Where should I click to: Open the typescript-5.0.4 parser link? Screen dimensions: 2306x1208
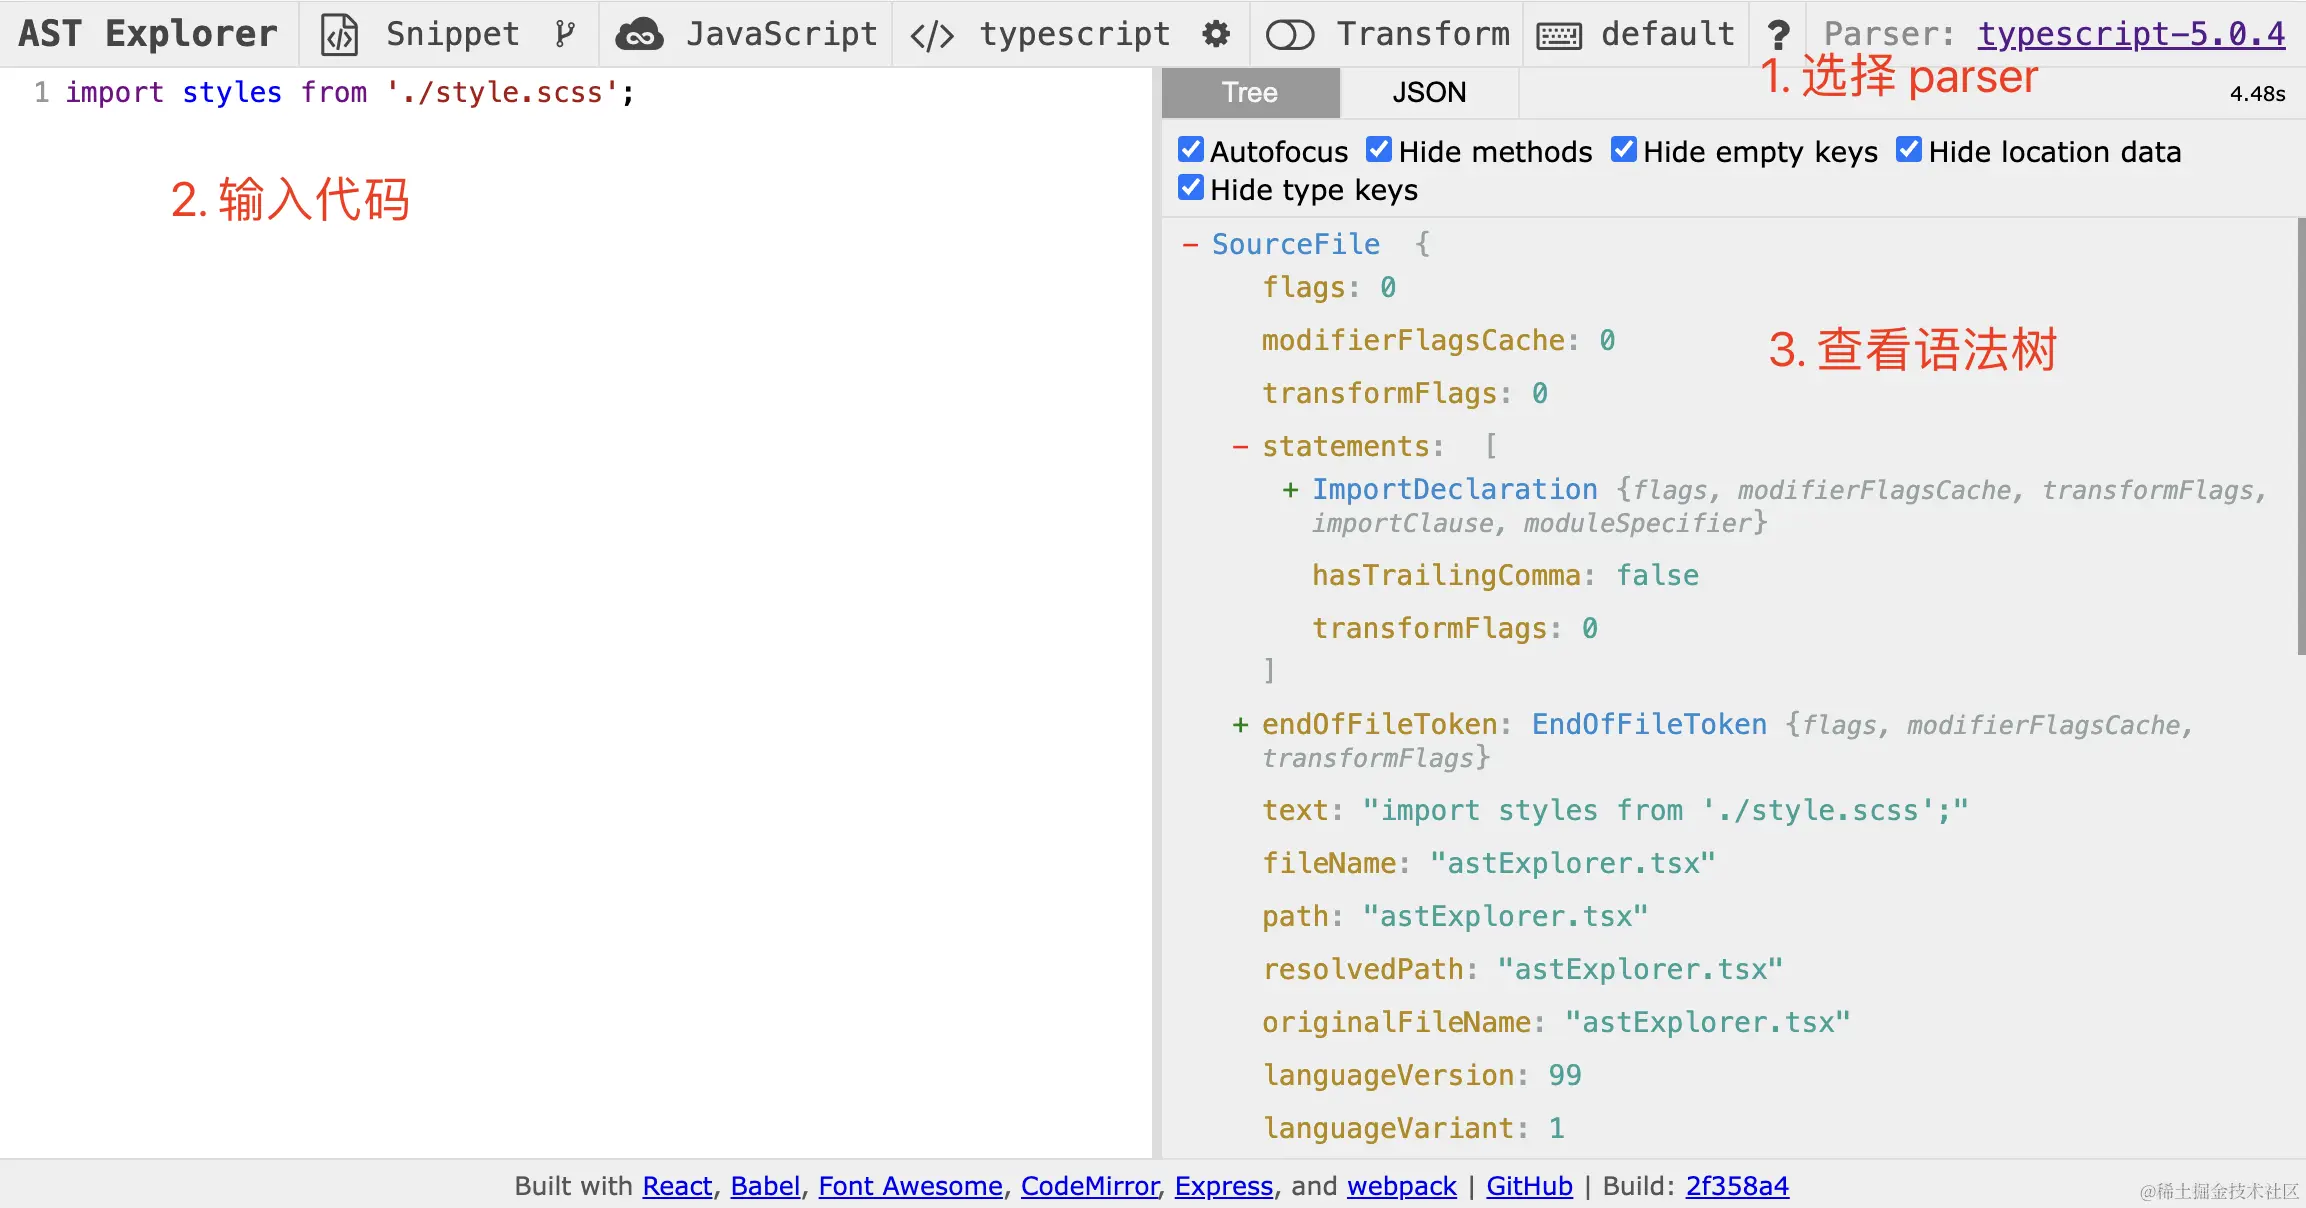pos(2131,34)
